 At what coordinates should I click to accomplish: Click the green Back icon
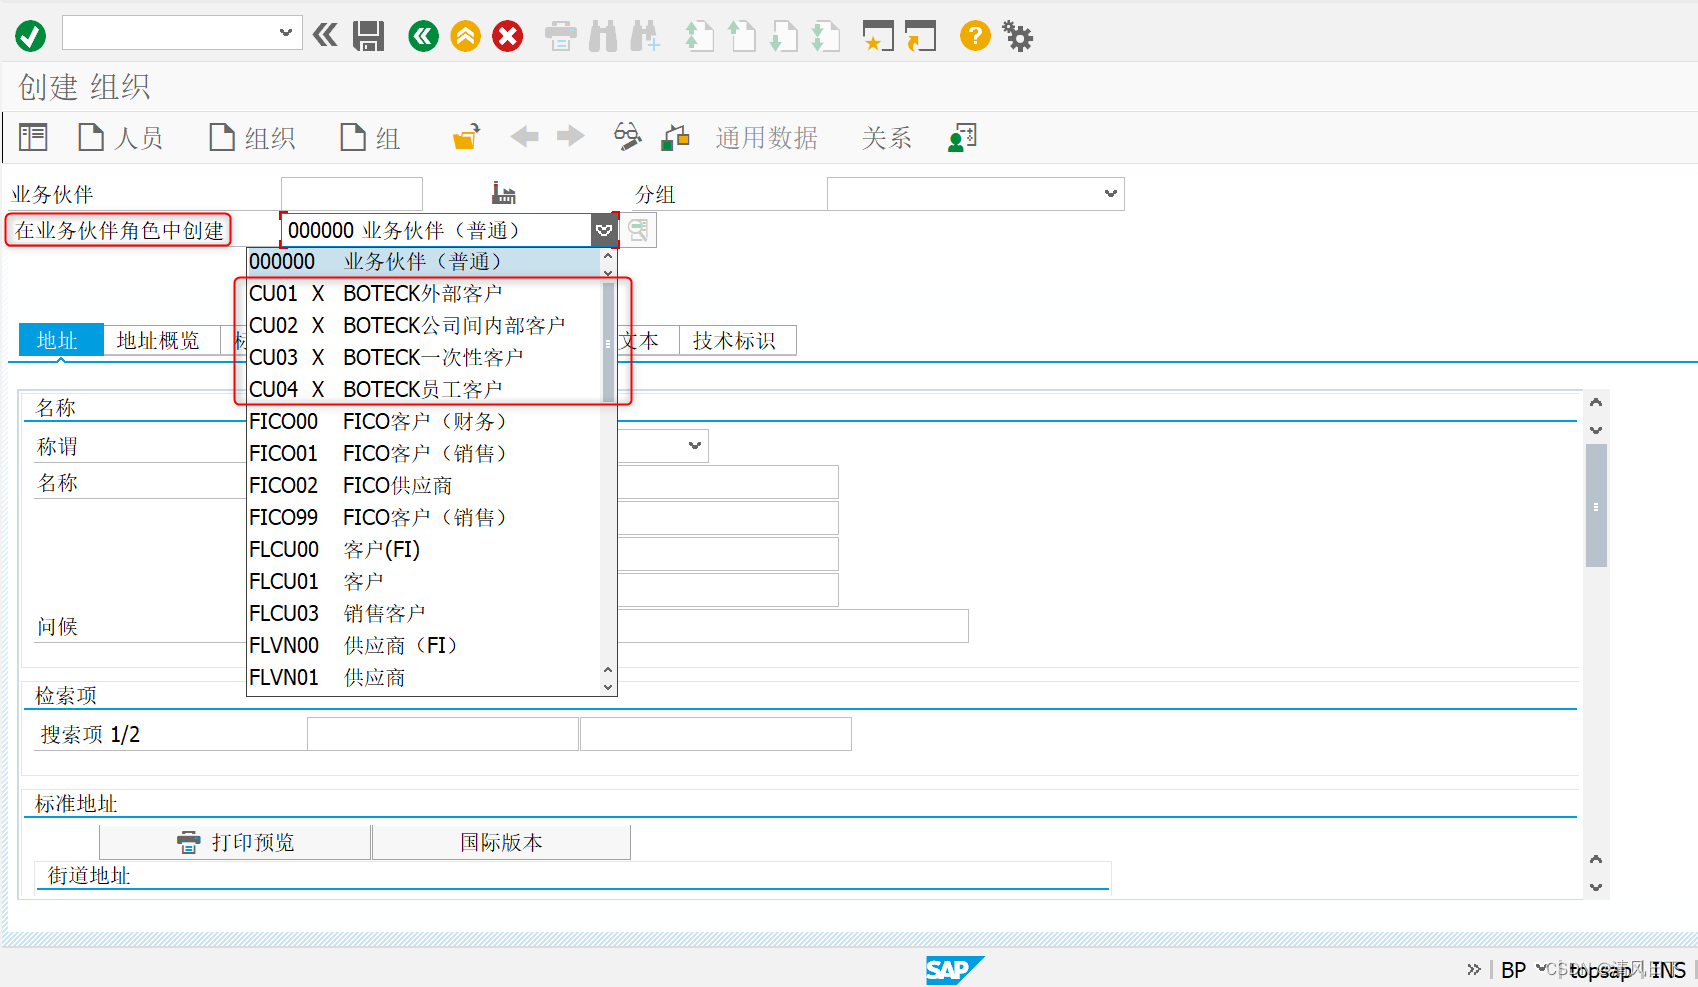(x=424, y=37)
